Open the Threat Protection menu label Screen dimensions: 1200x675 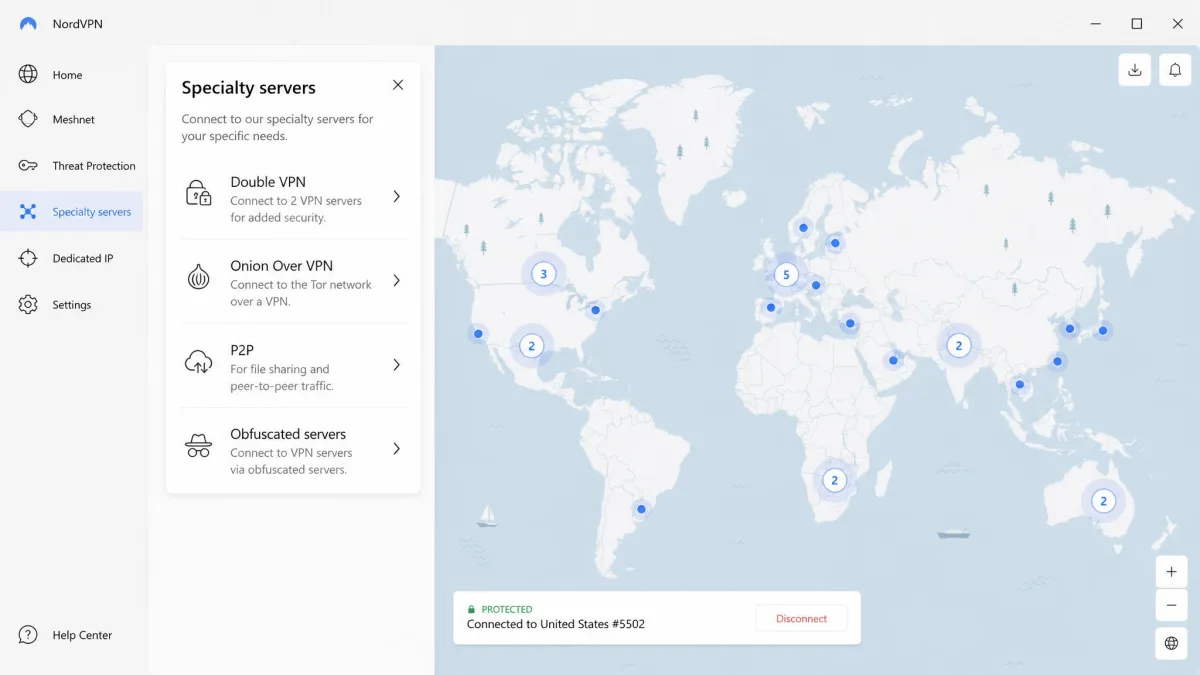94,166
